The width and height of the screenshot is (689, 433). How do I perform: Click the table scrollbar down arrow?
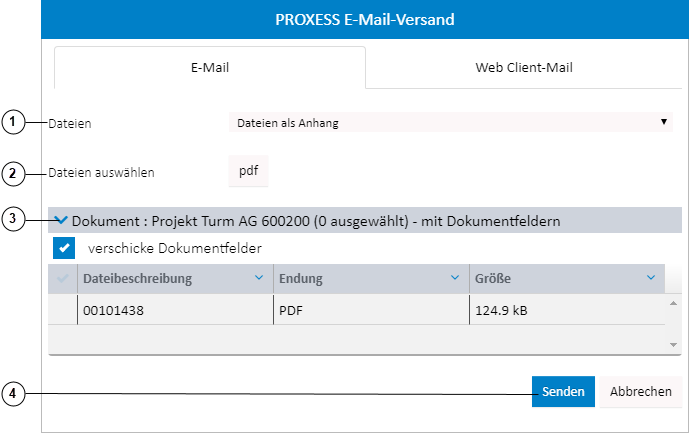(673, 344)
